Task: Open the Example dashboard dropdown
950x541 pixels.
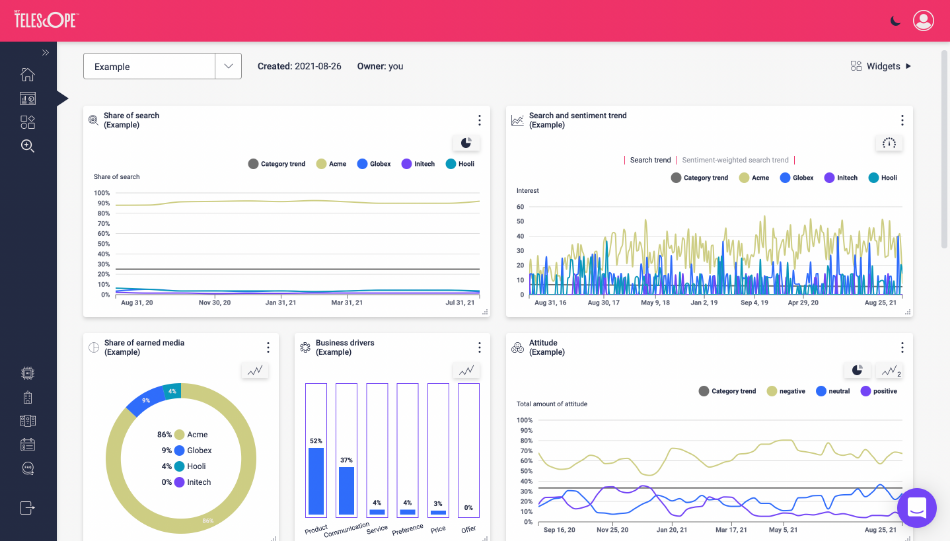Action: pyautogui.click(x=162, y=66)
